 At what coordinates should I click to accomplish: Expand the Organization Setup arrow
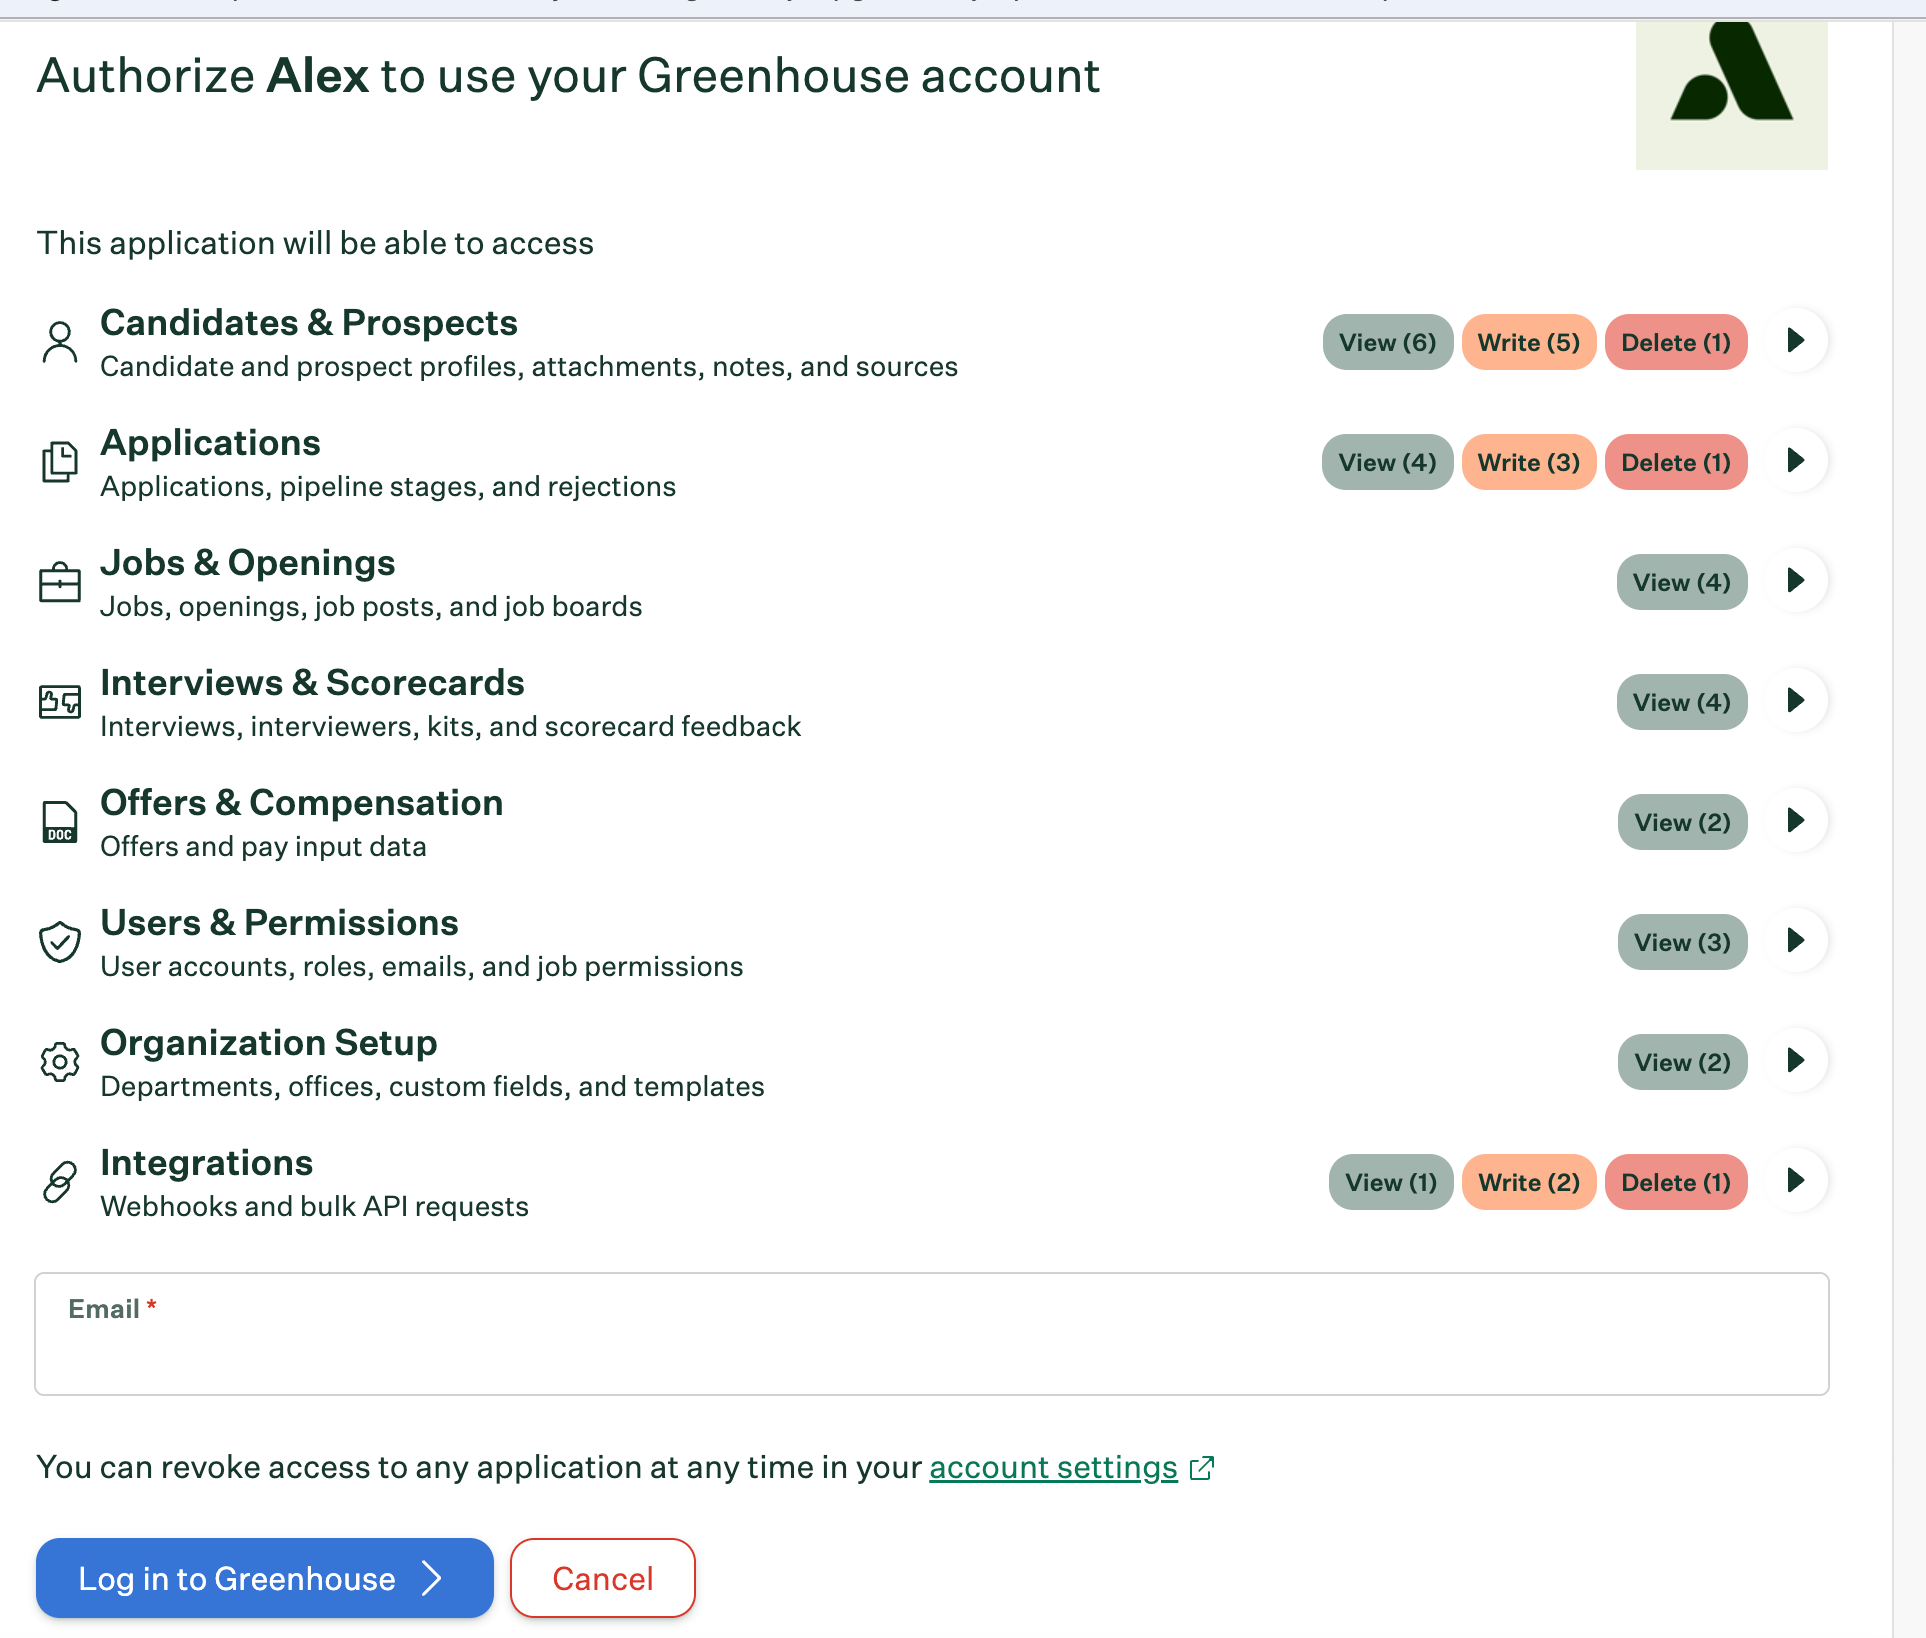point(1796,1060)
